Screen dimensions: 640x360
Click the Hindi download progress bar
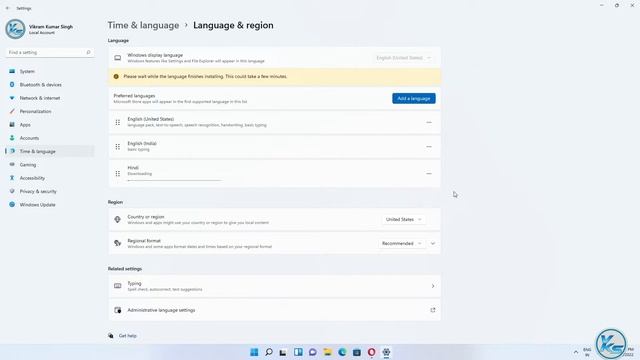(x=175, y=180)
